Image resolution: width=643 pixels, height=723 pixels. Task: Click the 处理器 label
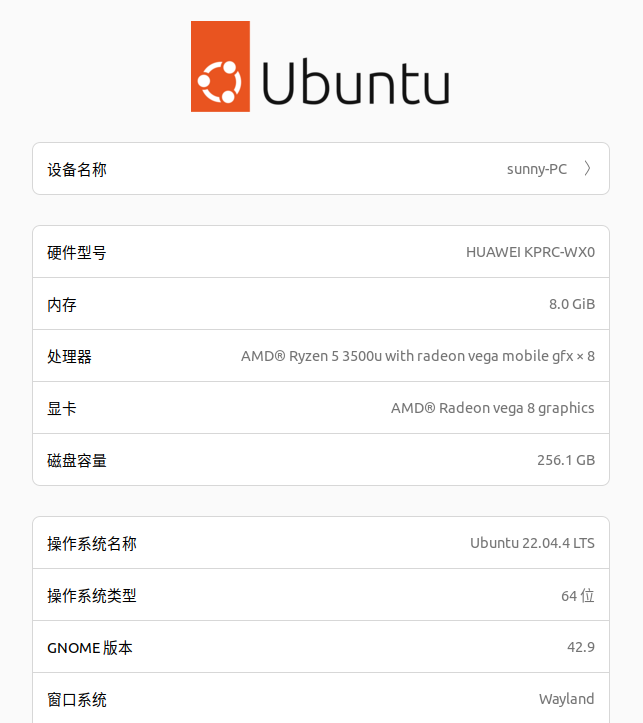pos(70,357)
